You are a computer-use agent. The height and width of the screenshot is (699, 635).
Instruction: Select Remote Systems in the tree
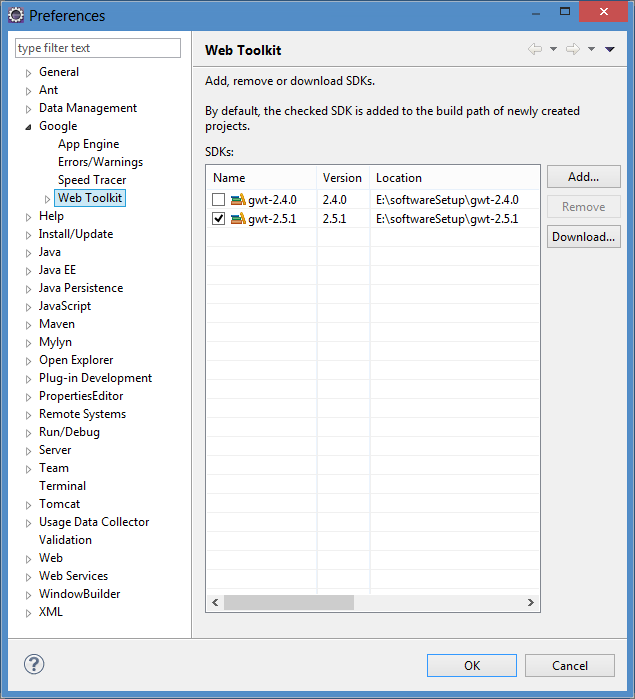tap(82, 414)
